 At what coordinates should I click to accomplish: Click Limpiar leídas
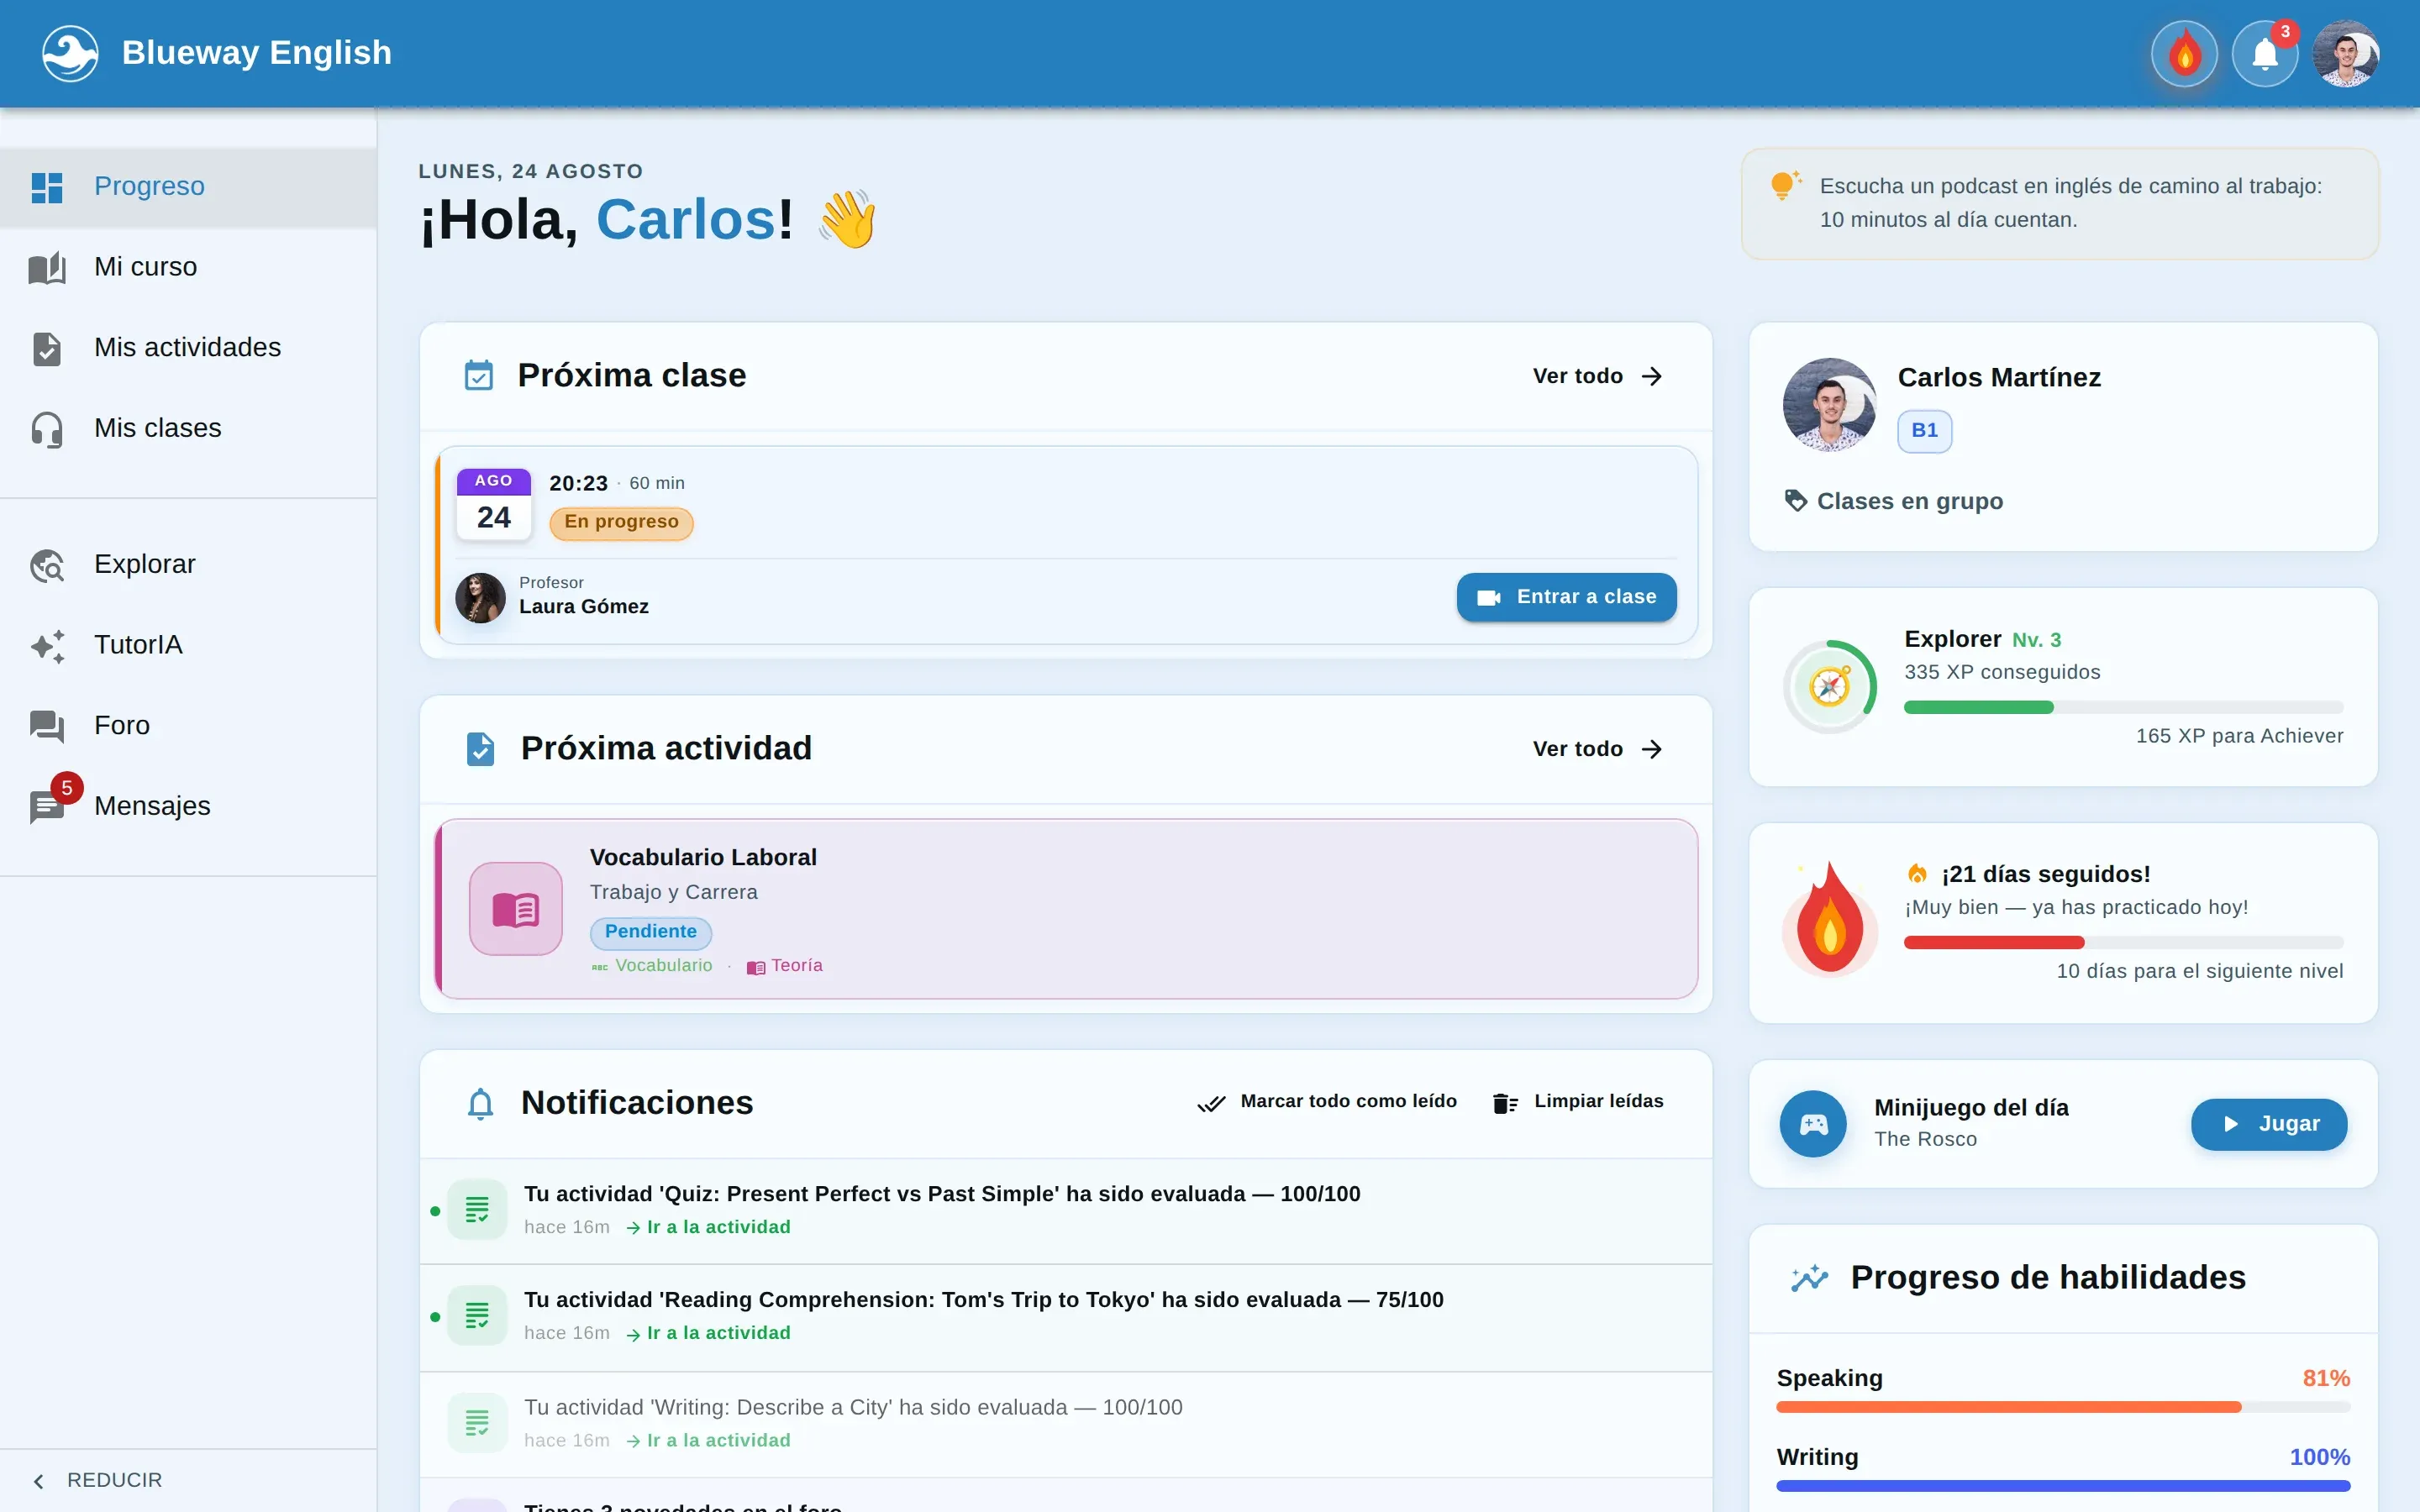point(1577,1102)
